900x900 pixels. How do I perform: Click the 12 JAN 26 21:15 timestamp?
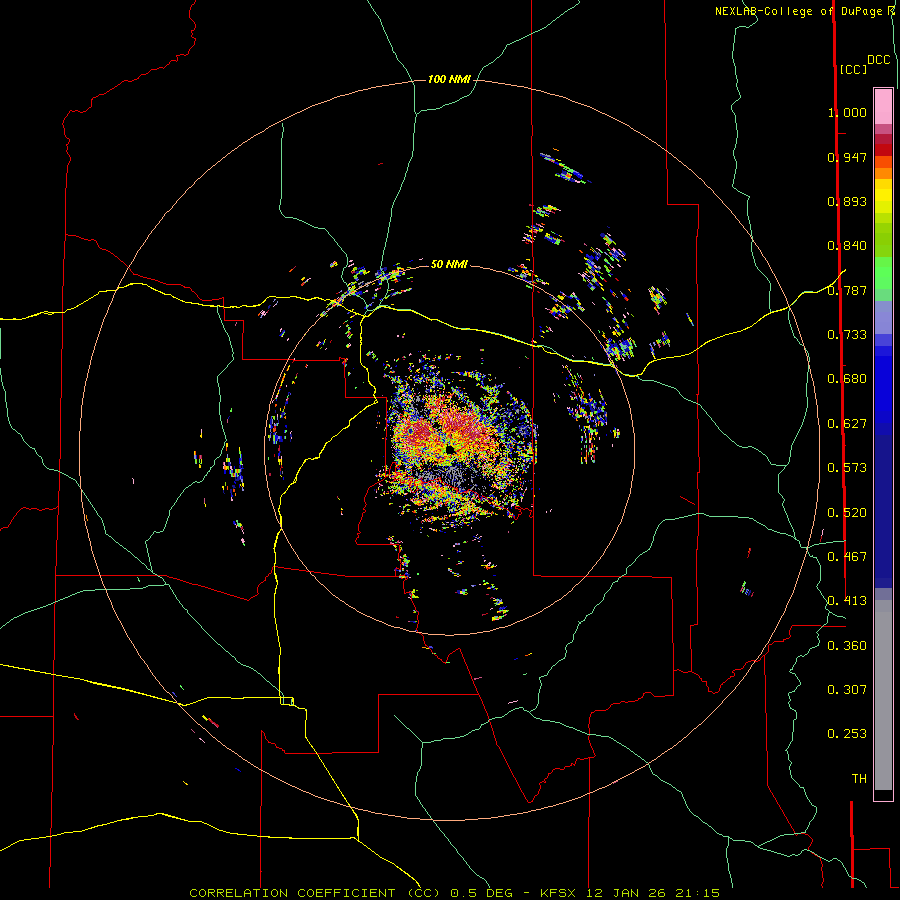pos(653,893)
